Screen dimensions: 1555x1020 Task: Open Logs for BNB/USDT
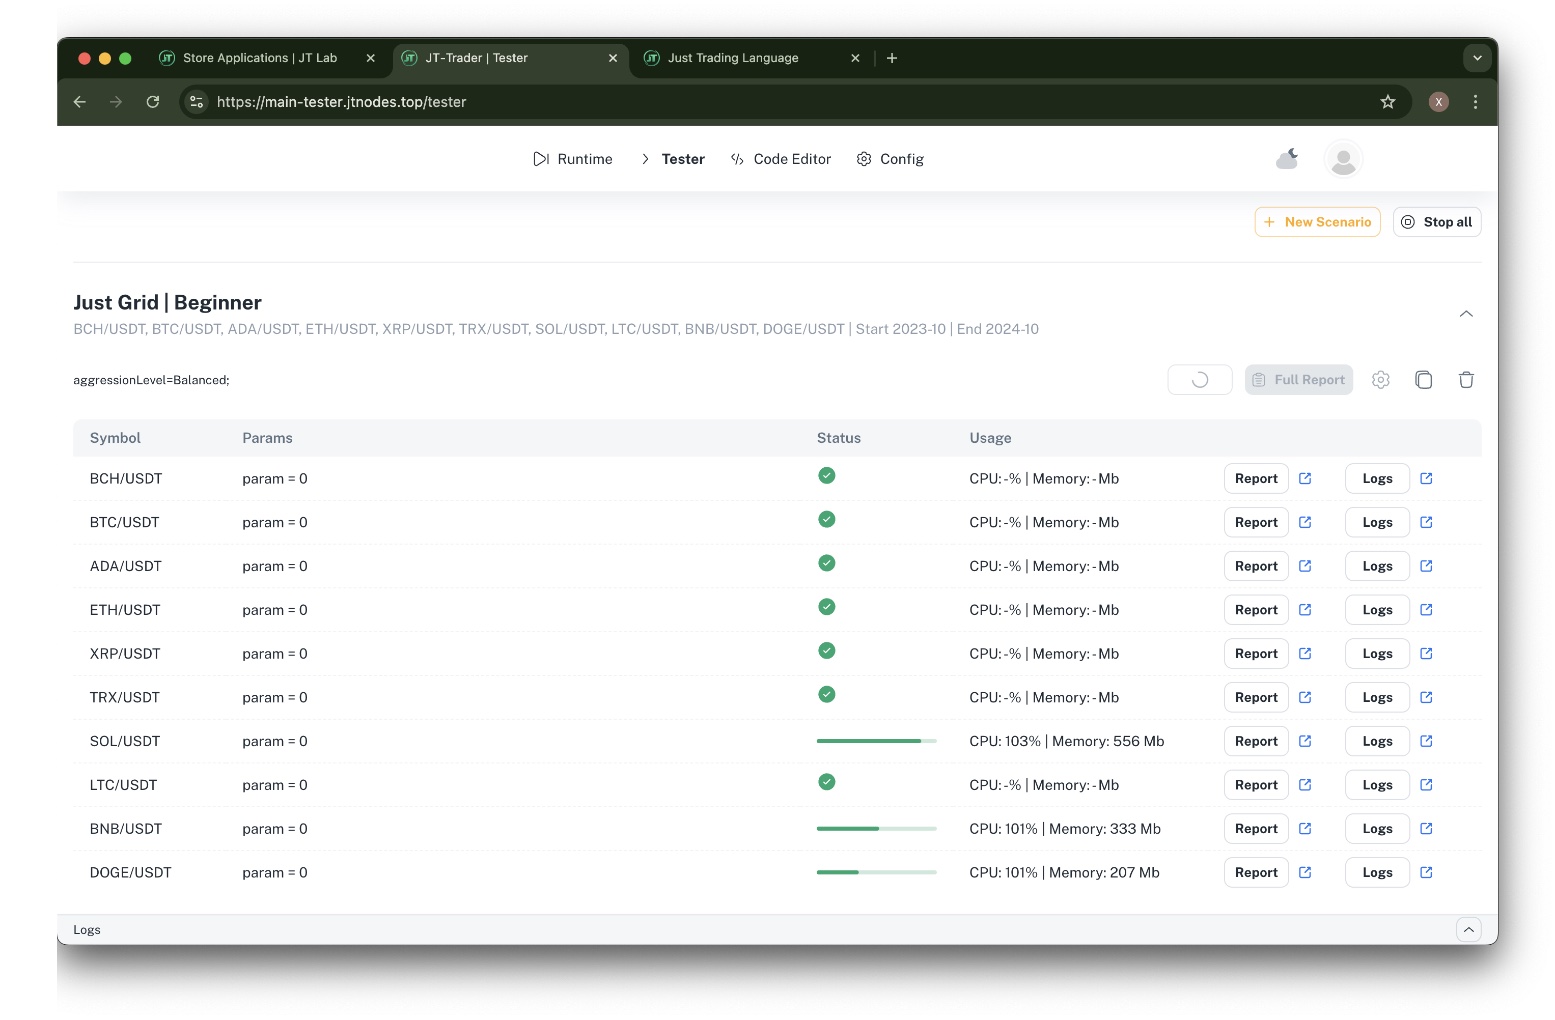pos(1377,829)
